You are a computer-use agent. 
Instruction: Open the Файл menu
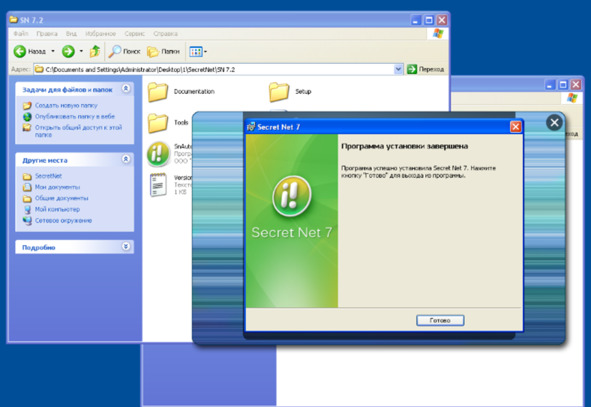click(x=21, y=34)
